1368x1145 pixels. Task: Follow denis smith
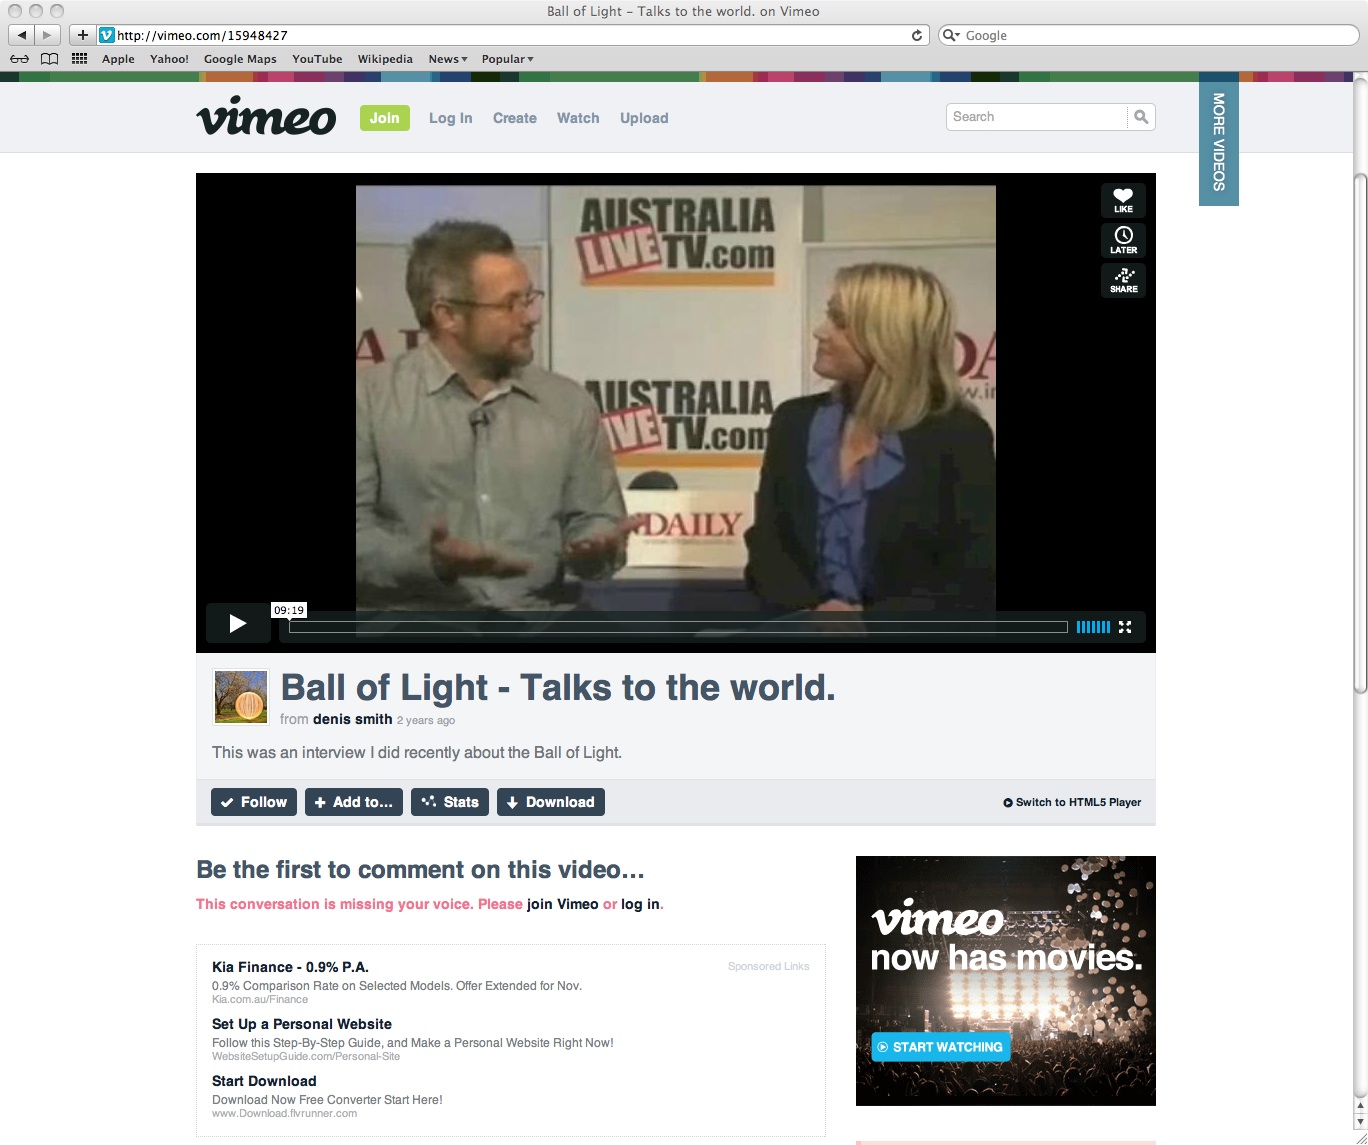point(254,802)
